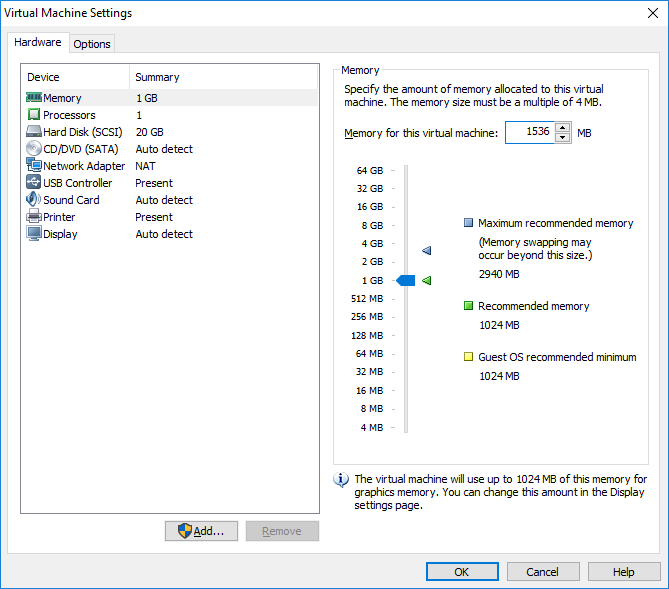Increase memory with the up spinner arrow
669x589 pixels.
click(x=563, y=128)
